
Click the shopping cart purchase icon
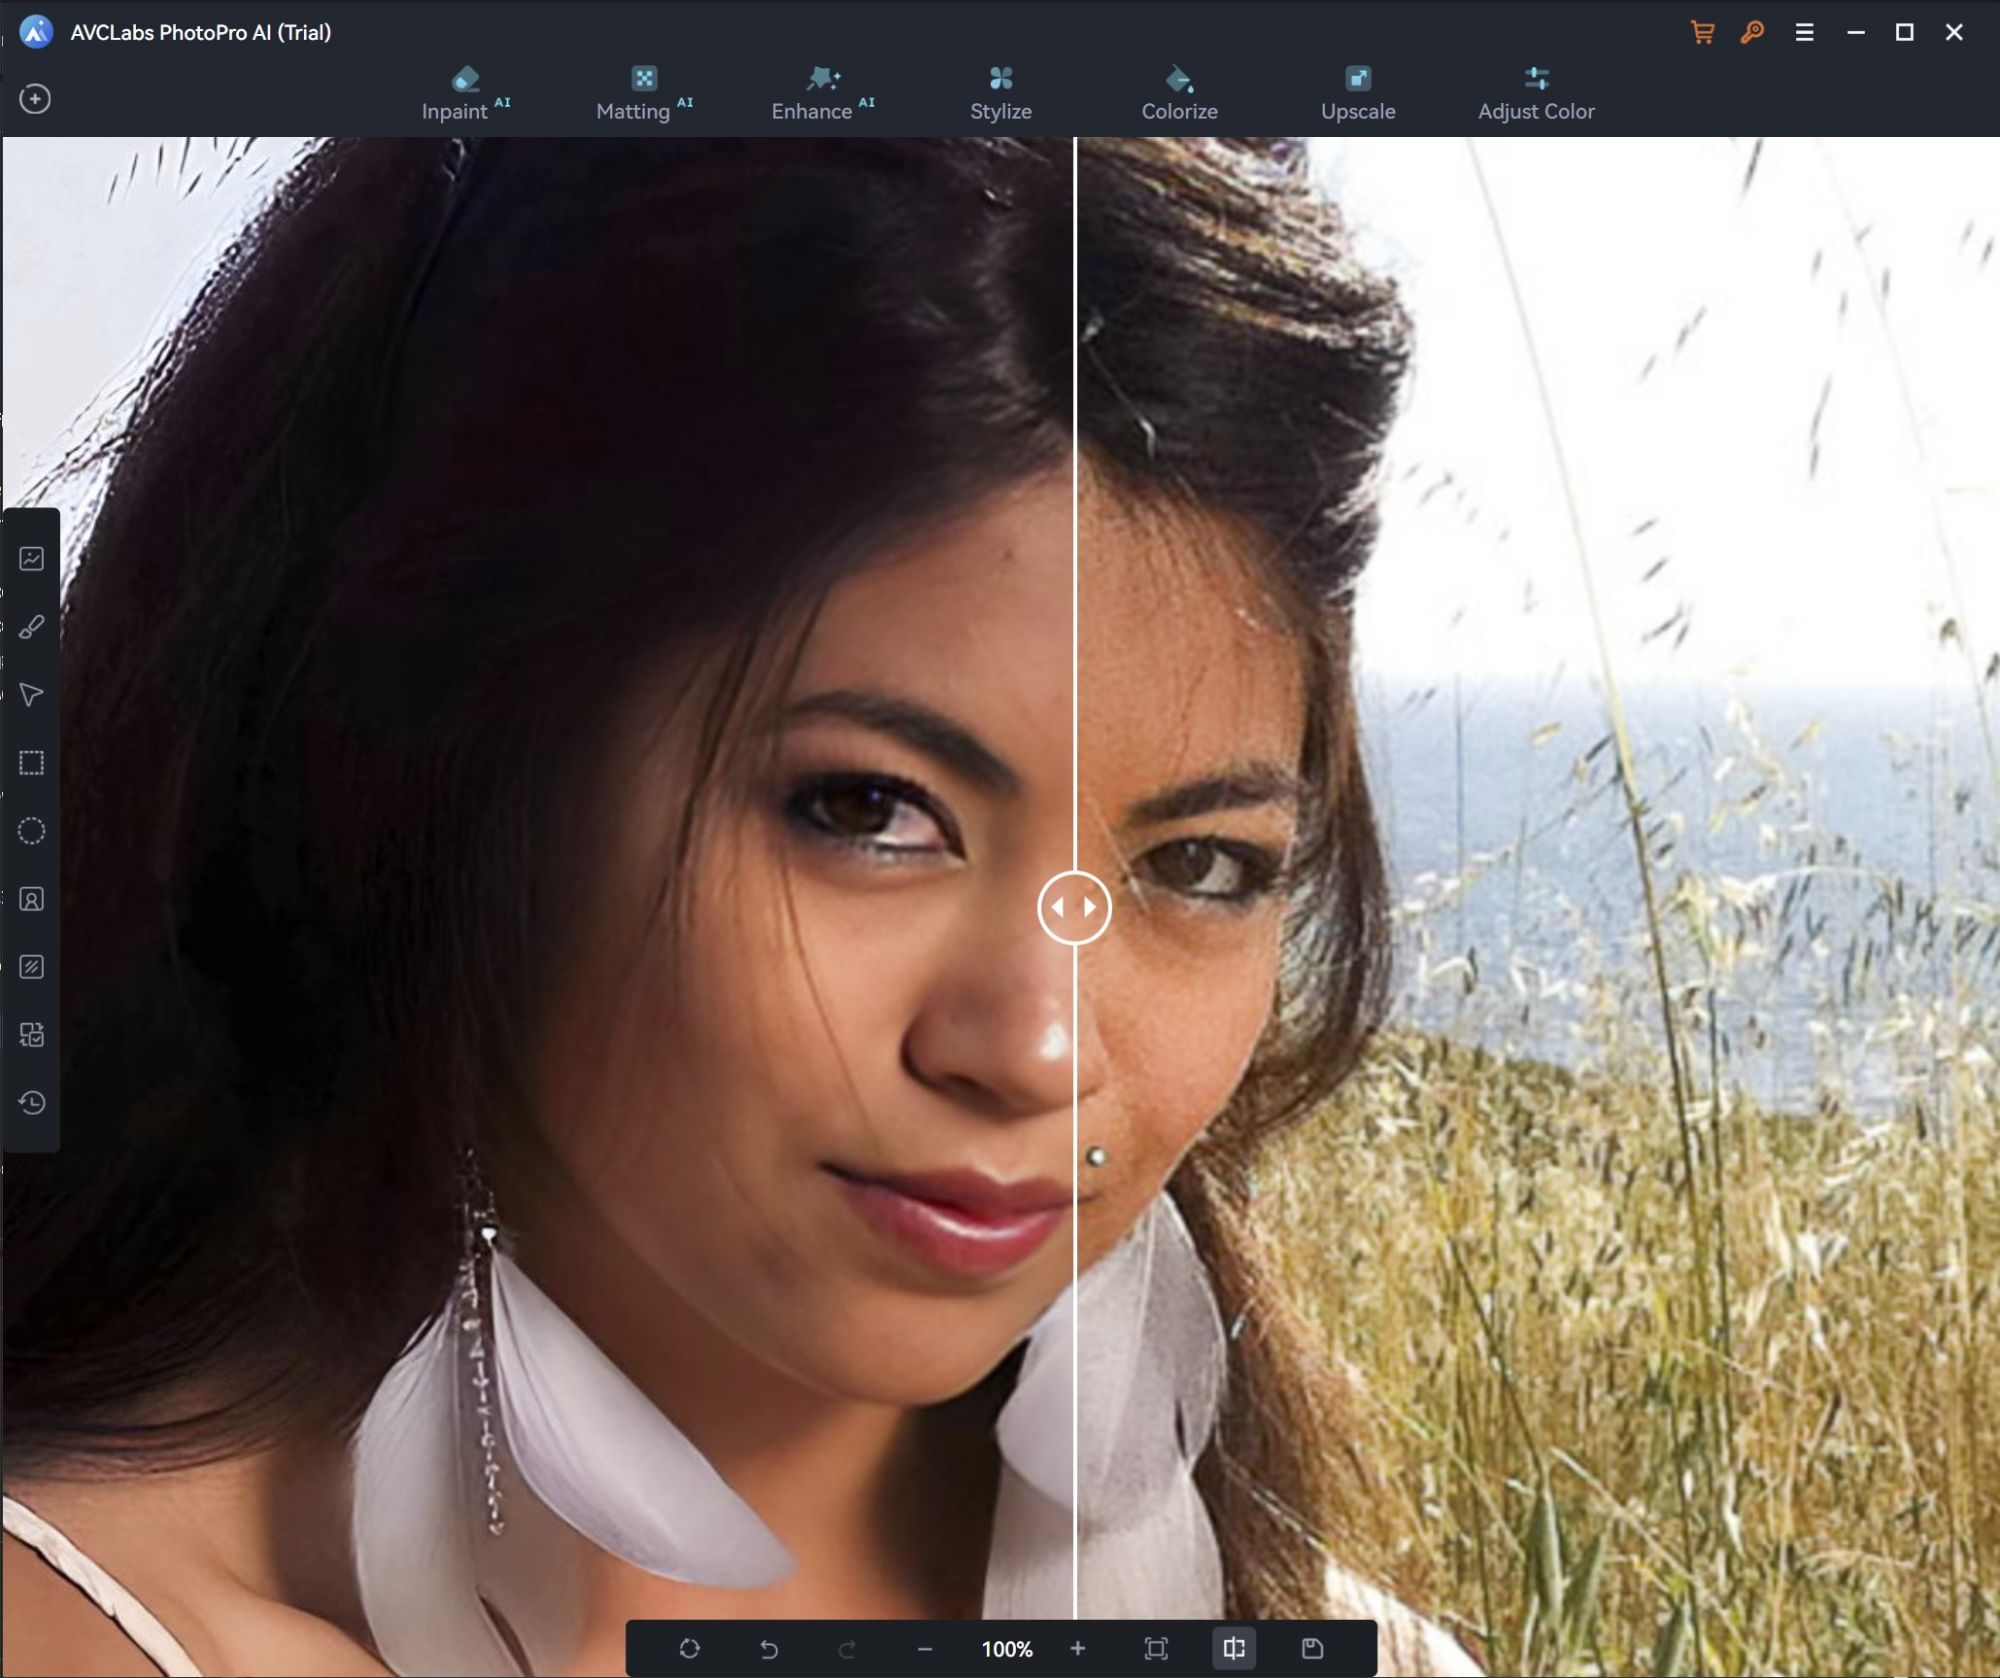point(1703,32)
